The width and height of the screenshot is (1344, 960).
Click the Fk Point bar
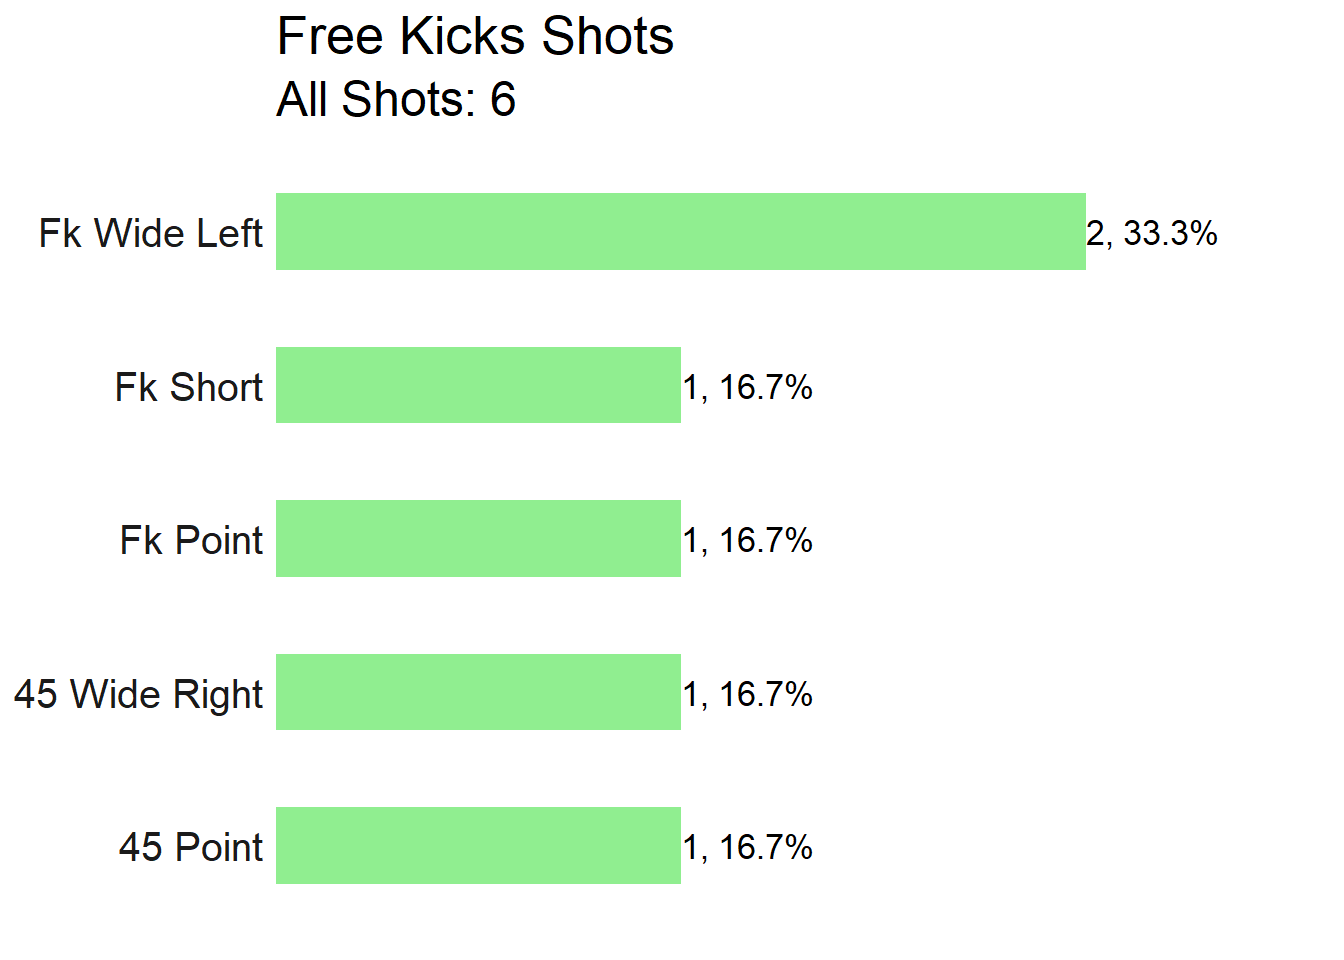pyautogui.click(x=478, y=538)
